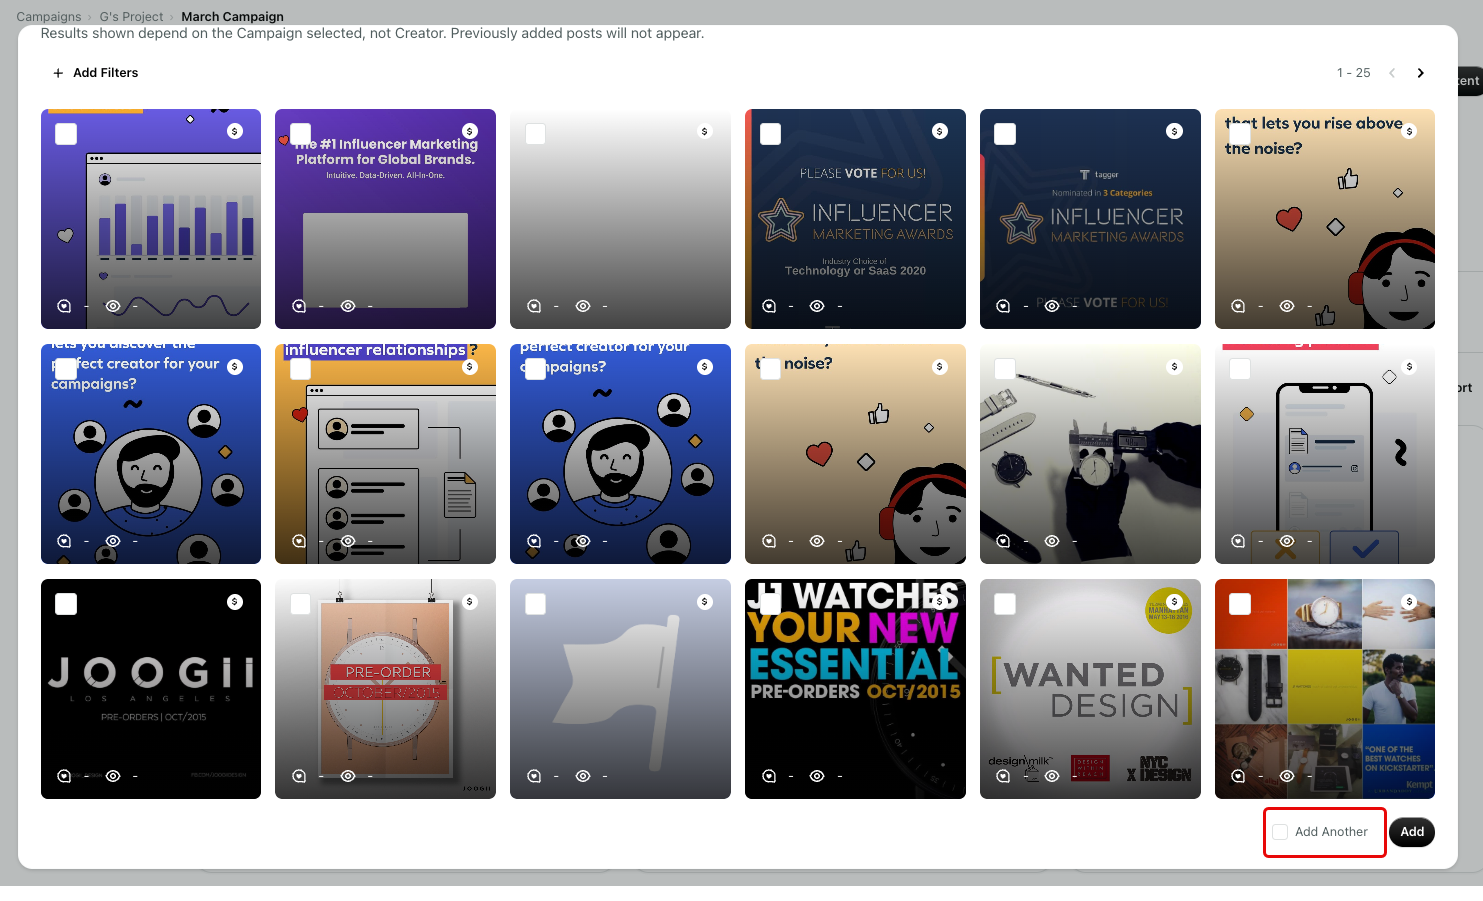The height and width of the screenshot is (901, 1483).
Task: Click the dollar icon on the purple bar chart post
Action: pos(235,131)
